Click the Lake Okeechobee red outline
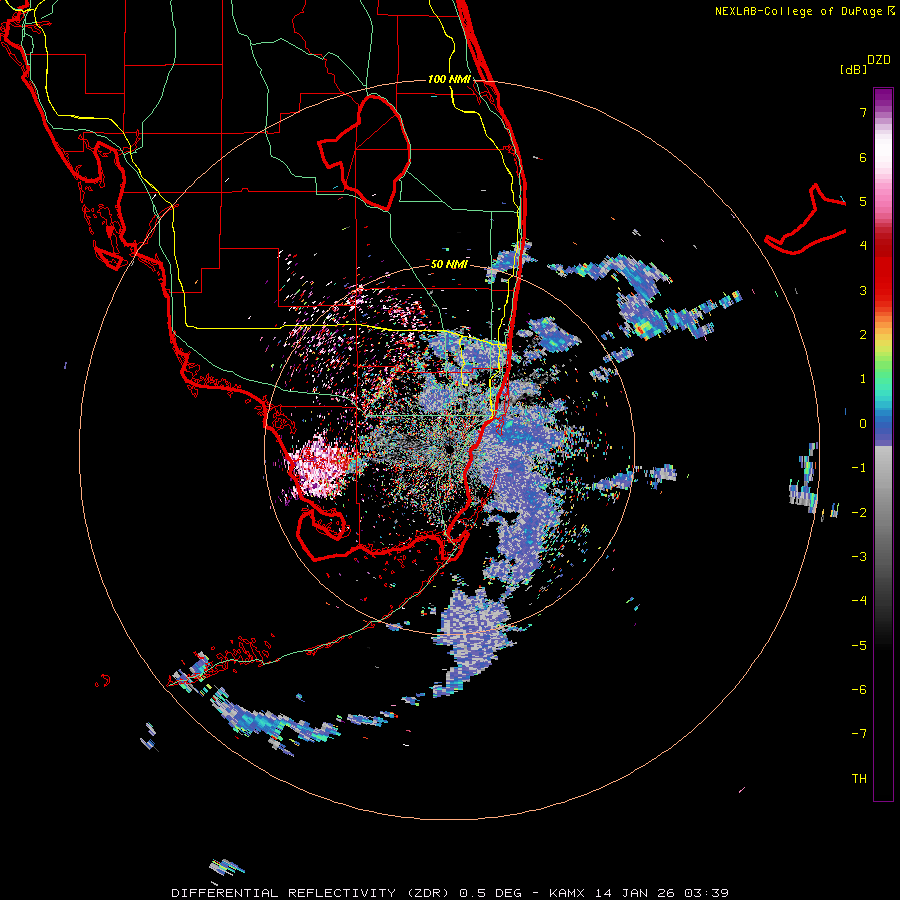The height and width of the screenshot is (900, 900). pyautogui.click(x=365, y=153)
